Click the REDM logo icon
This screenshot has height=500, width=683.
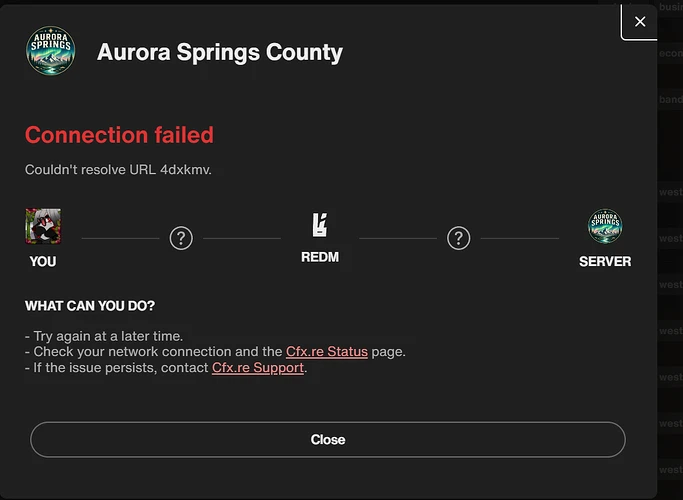[320, 225]
